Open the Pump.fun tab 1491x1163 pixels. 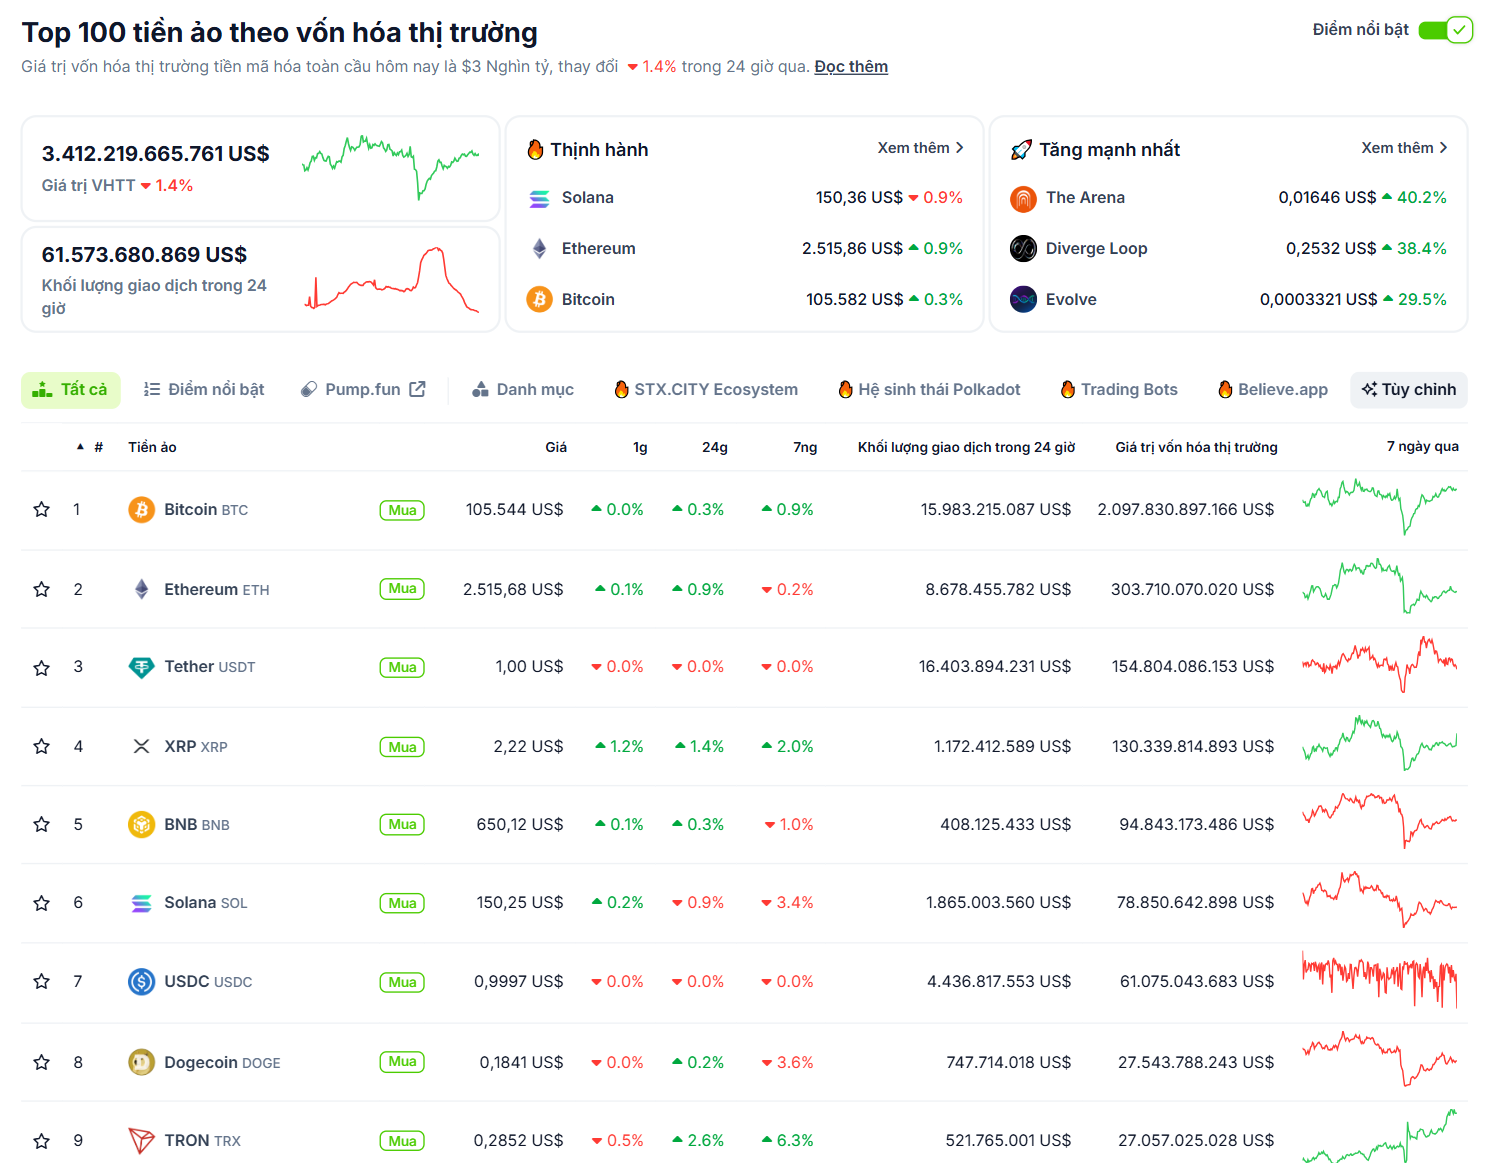point(363,390)
